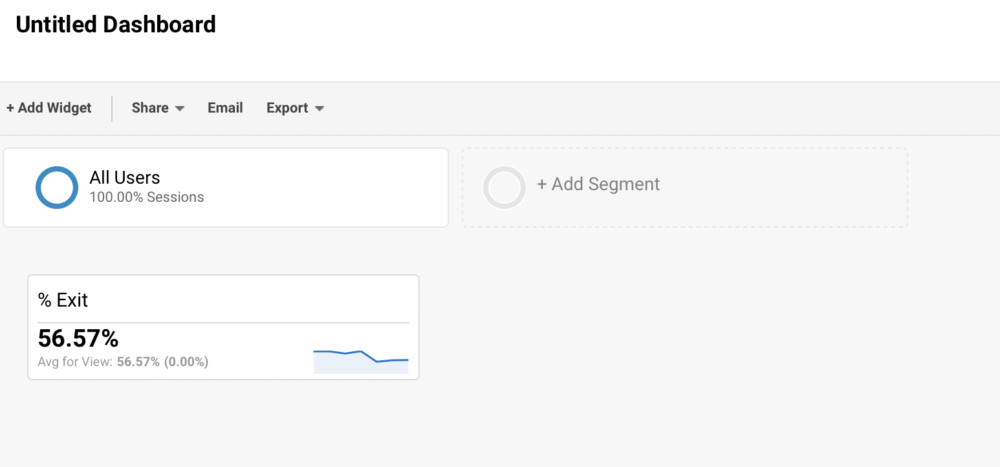
Task: Click the blue All Users circle icon
Action: 57,187
